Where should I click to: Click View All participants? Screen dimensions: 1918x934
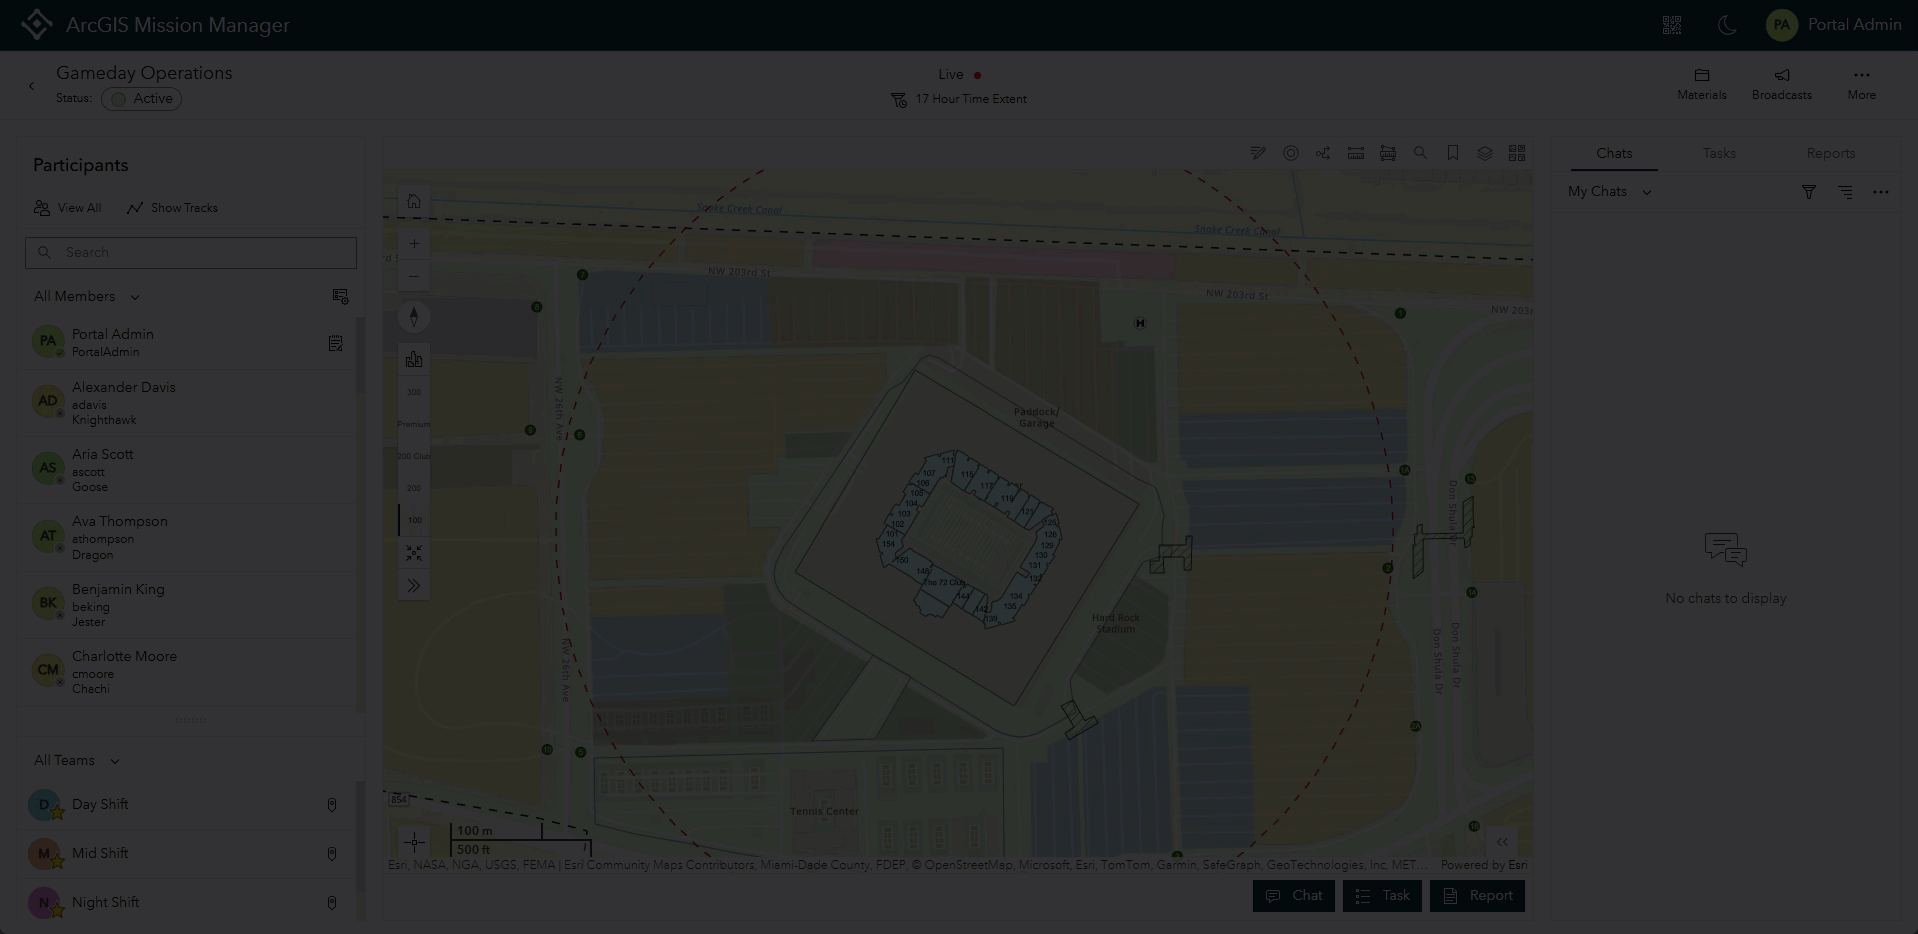[x=68, y=208]
